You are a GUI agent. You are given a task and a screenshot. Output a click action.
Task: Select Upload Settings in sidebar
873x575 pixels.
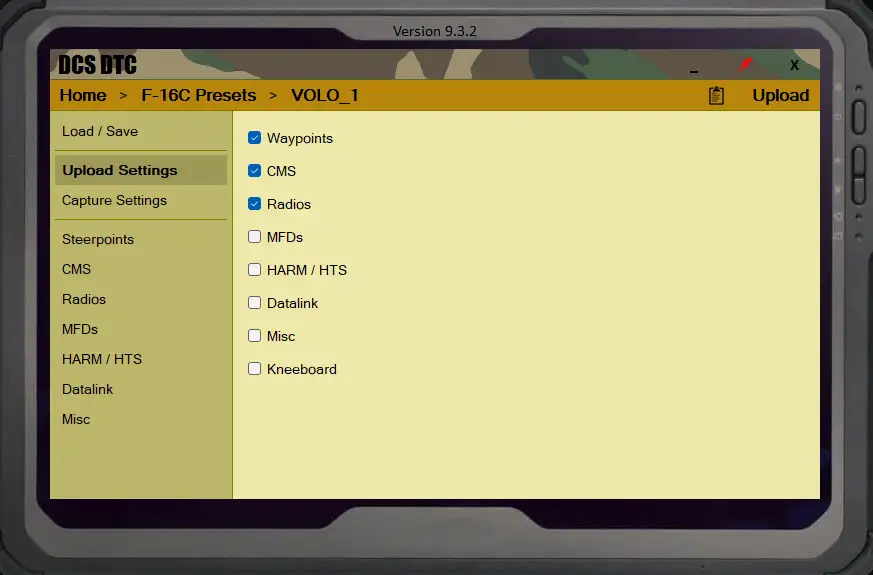coord(141,170)
